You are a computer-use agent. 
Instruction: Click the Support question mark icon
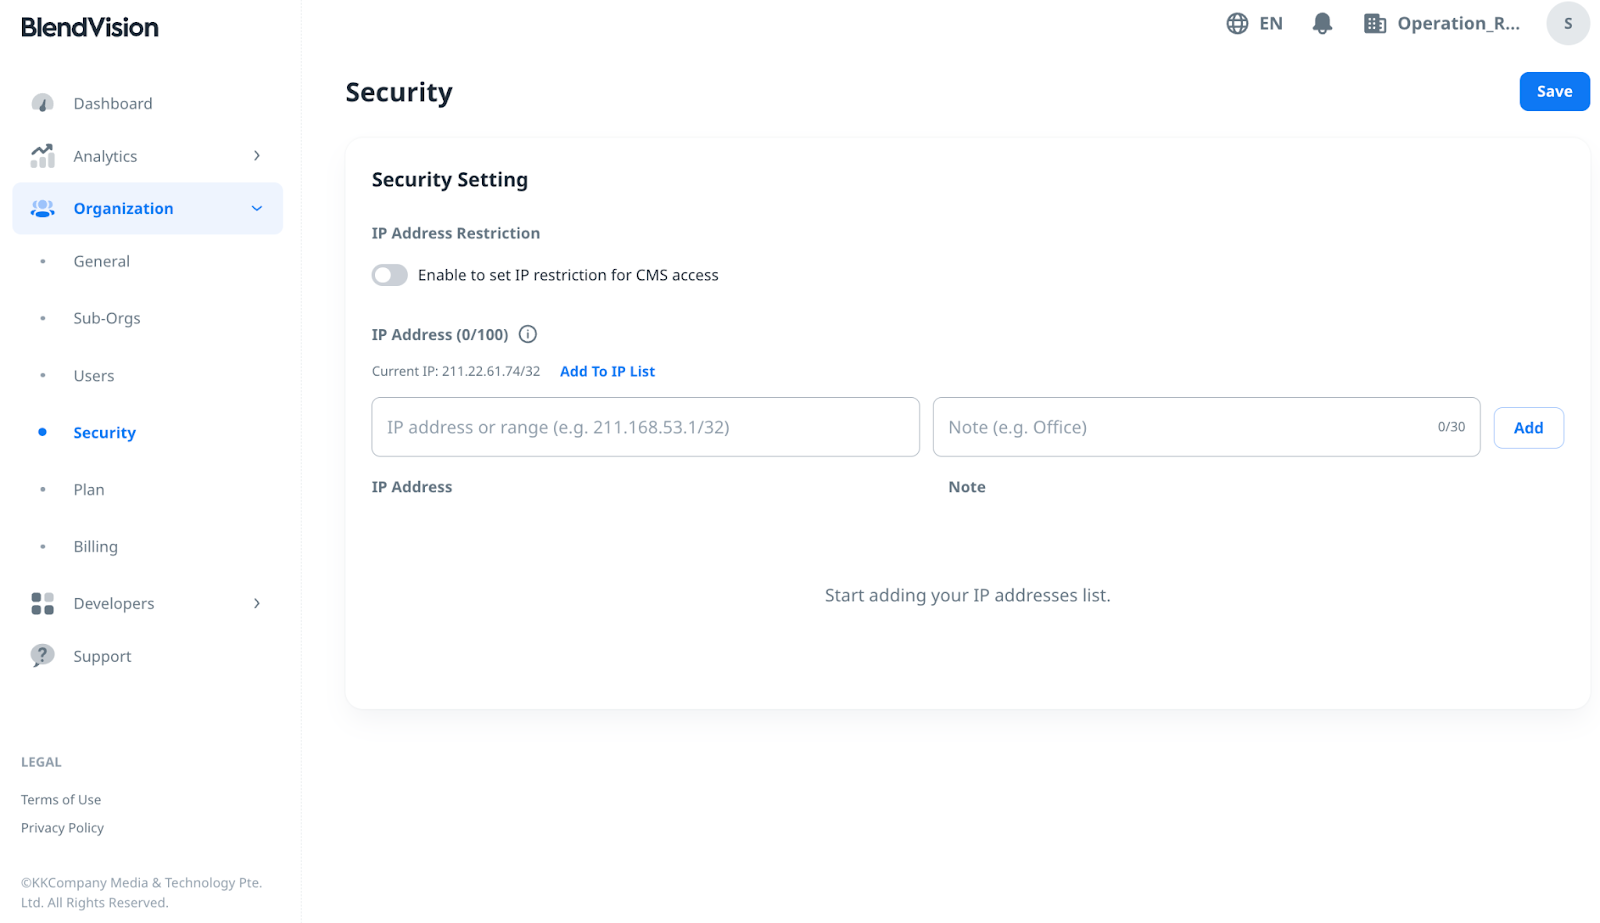point(42,656)
